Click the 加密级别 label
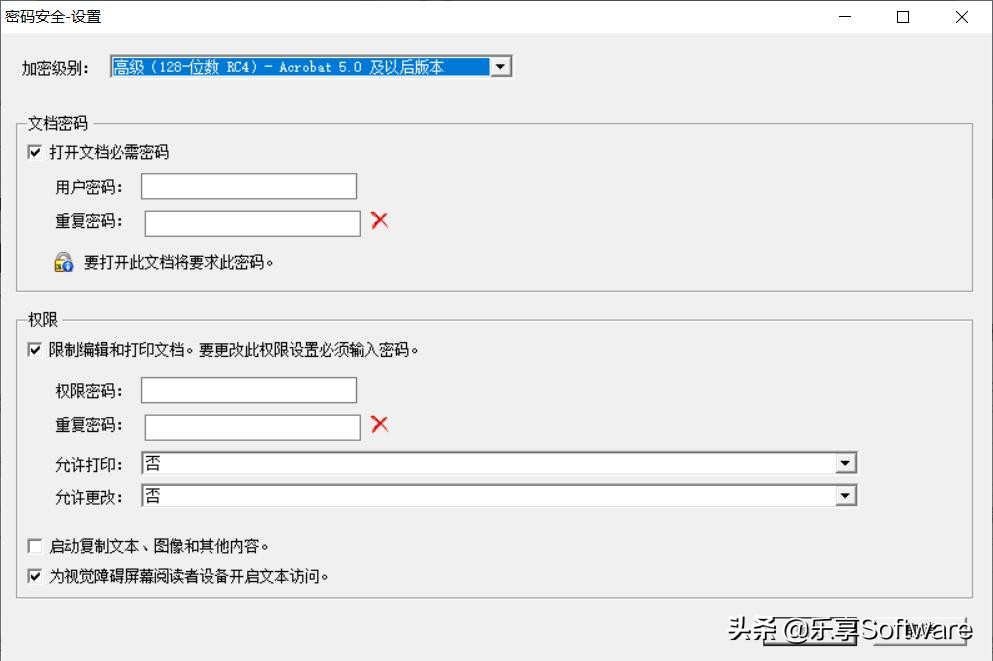This screenshot has height=661, width=993. pyautogui.click(x=55, y=68)
